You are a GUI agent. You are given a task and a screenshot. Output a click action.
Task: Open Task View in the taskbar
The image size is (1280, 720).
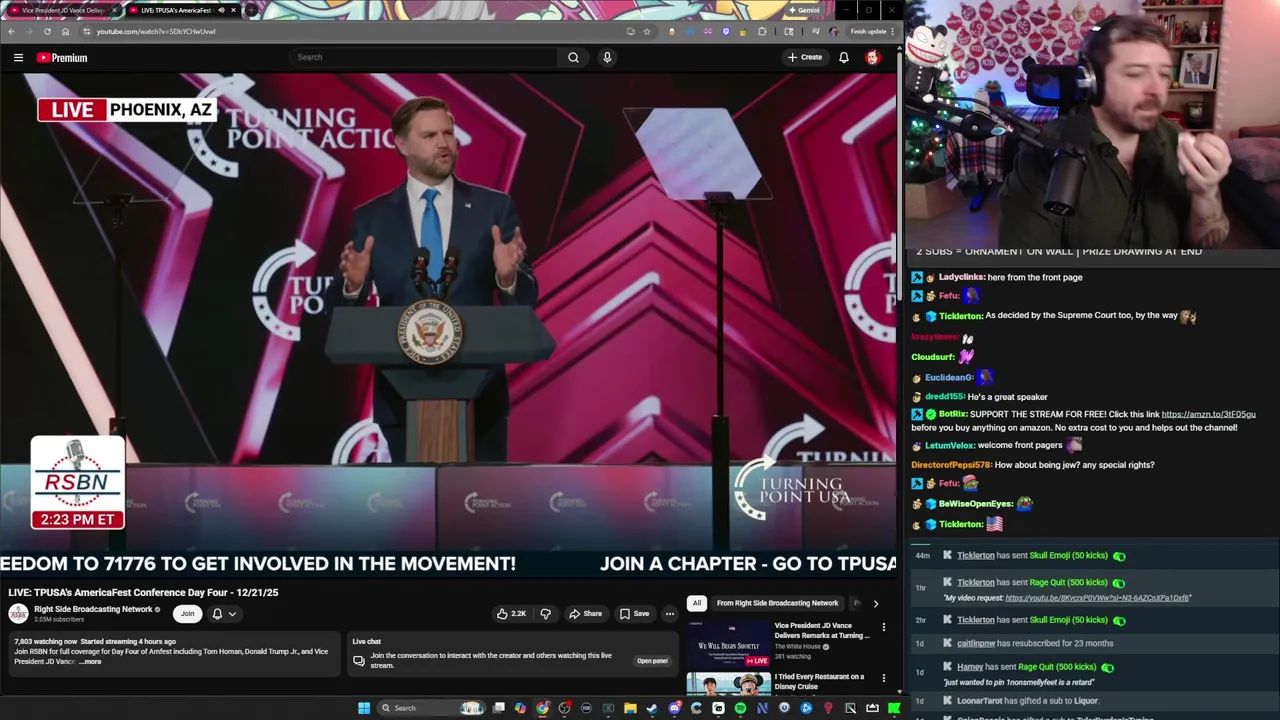click(x=498, y=708)
